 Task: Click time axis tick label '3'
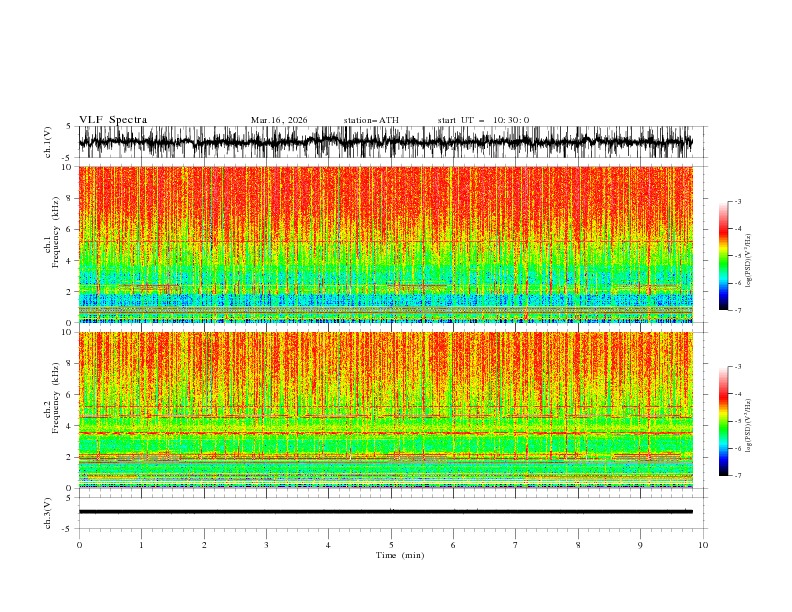266,545
